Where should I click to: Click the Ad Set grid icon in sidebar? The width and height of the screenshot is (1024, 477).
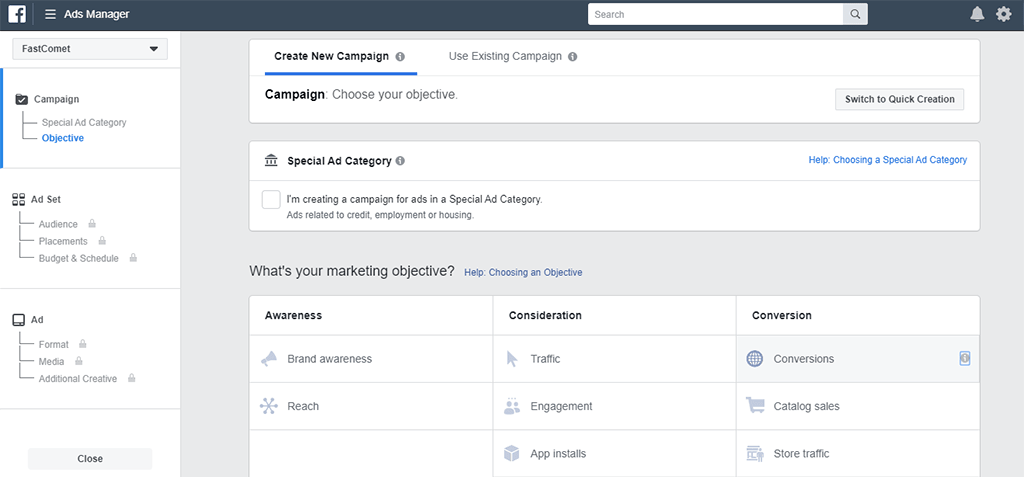[19, 199]
